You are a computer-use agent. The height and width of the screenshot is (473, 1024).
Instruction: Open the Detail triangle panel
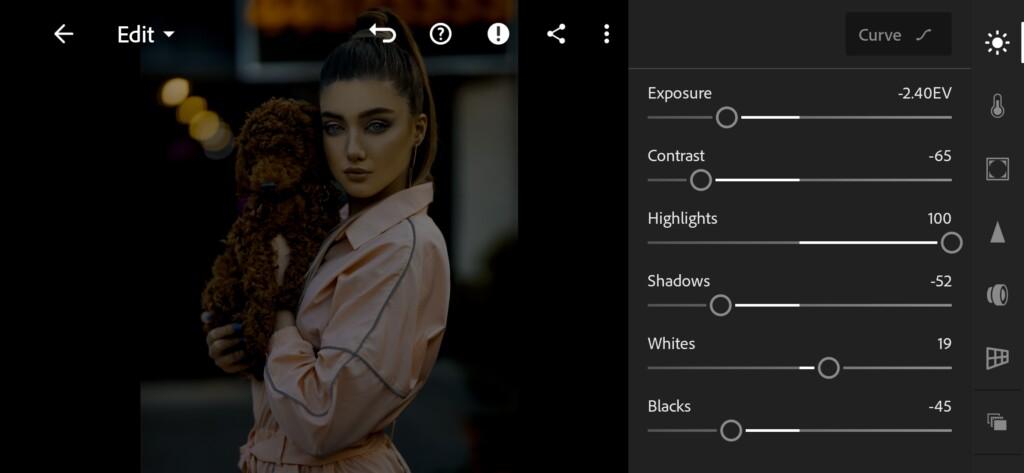click(997, 232)
